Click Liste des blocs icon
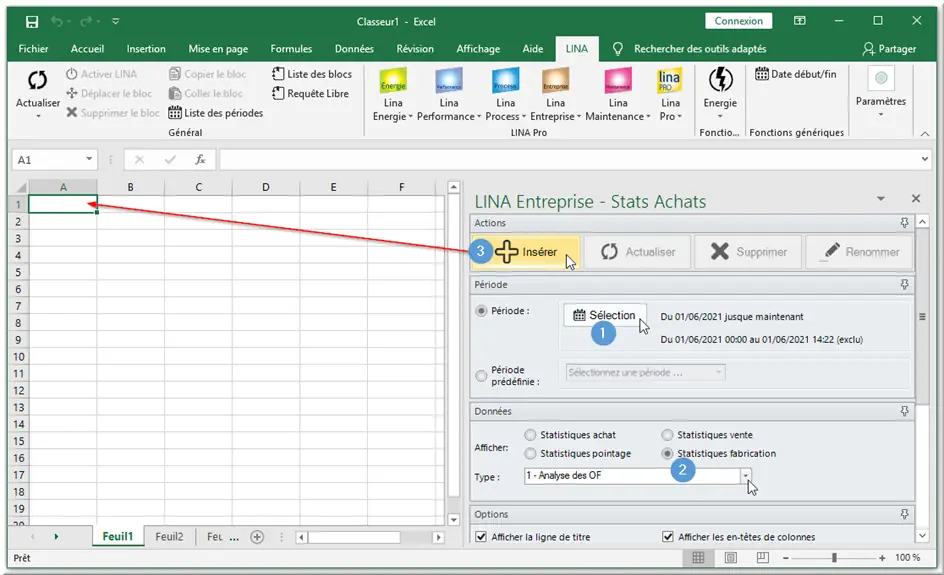Viewport: 944px width, 575px height. (x=278, y=74)
